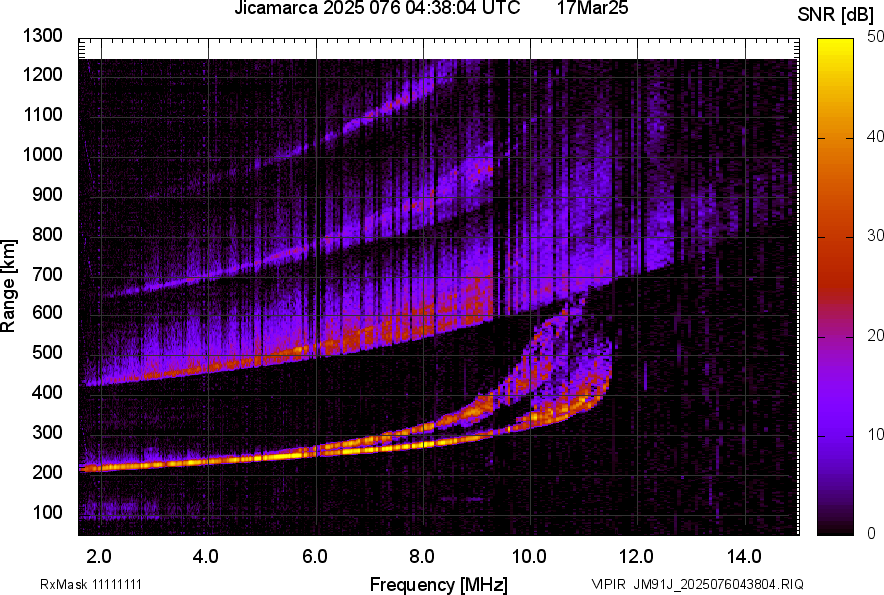
Task: Click the 50 colorbar tick value
Action: [876, 37]
